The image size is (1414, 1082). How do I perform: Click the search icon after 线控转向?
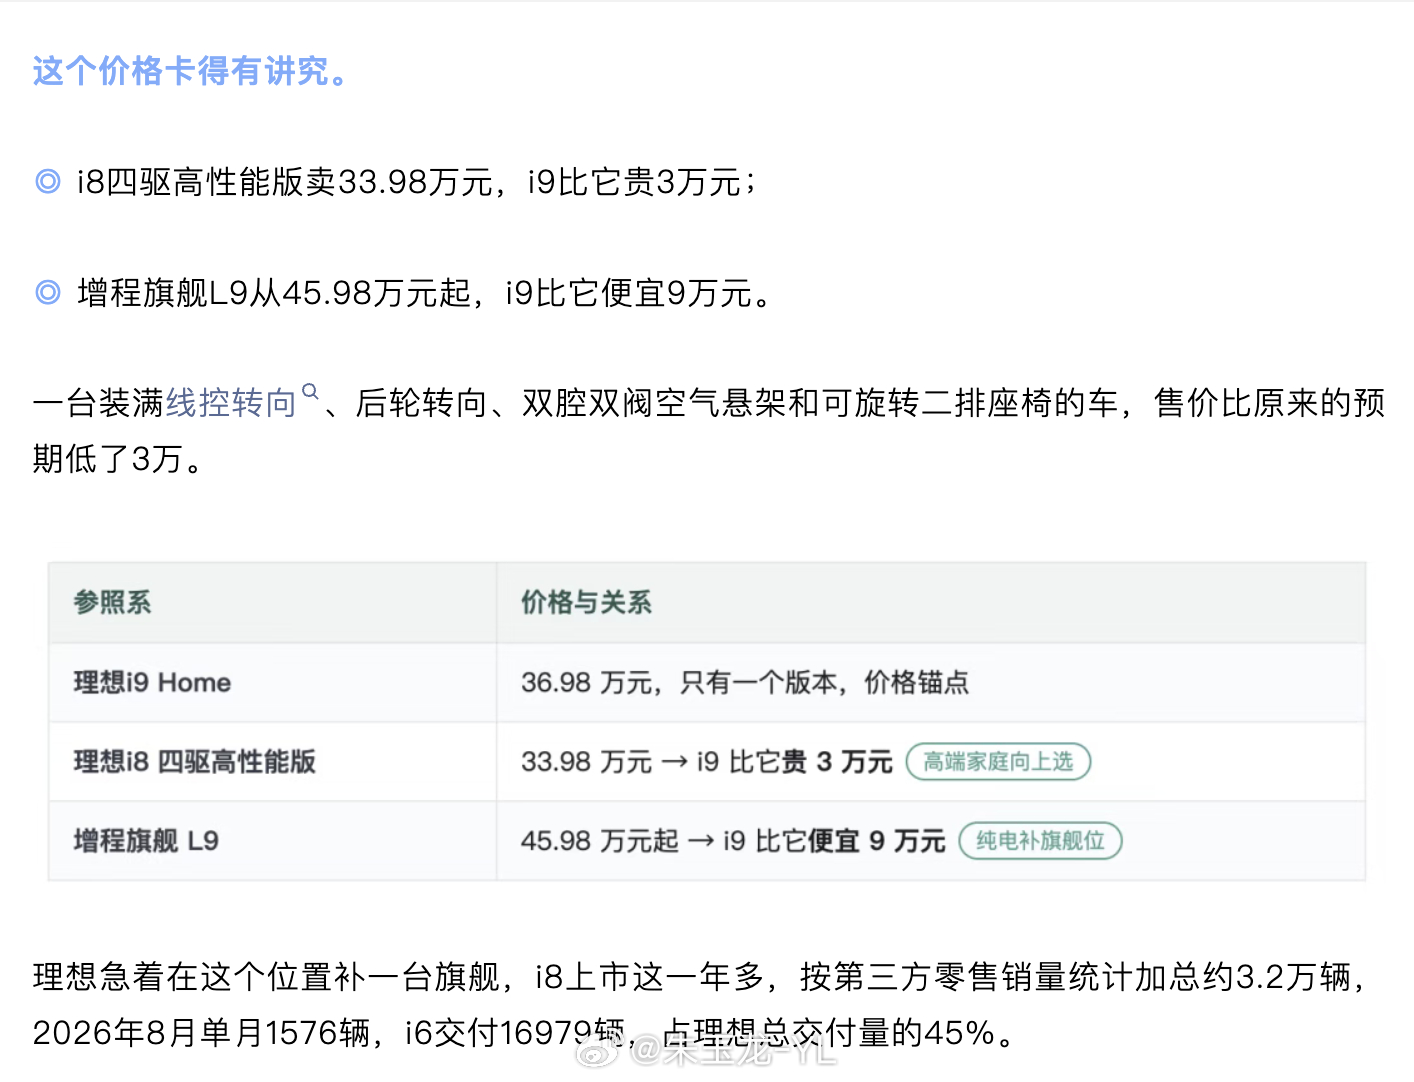310,392
